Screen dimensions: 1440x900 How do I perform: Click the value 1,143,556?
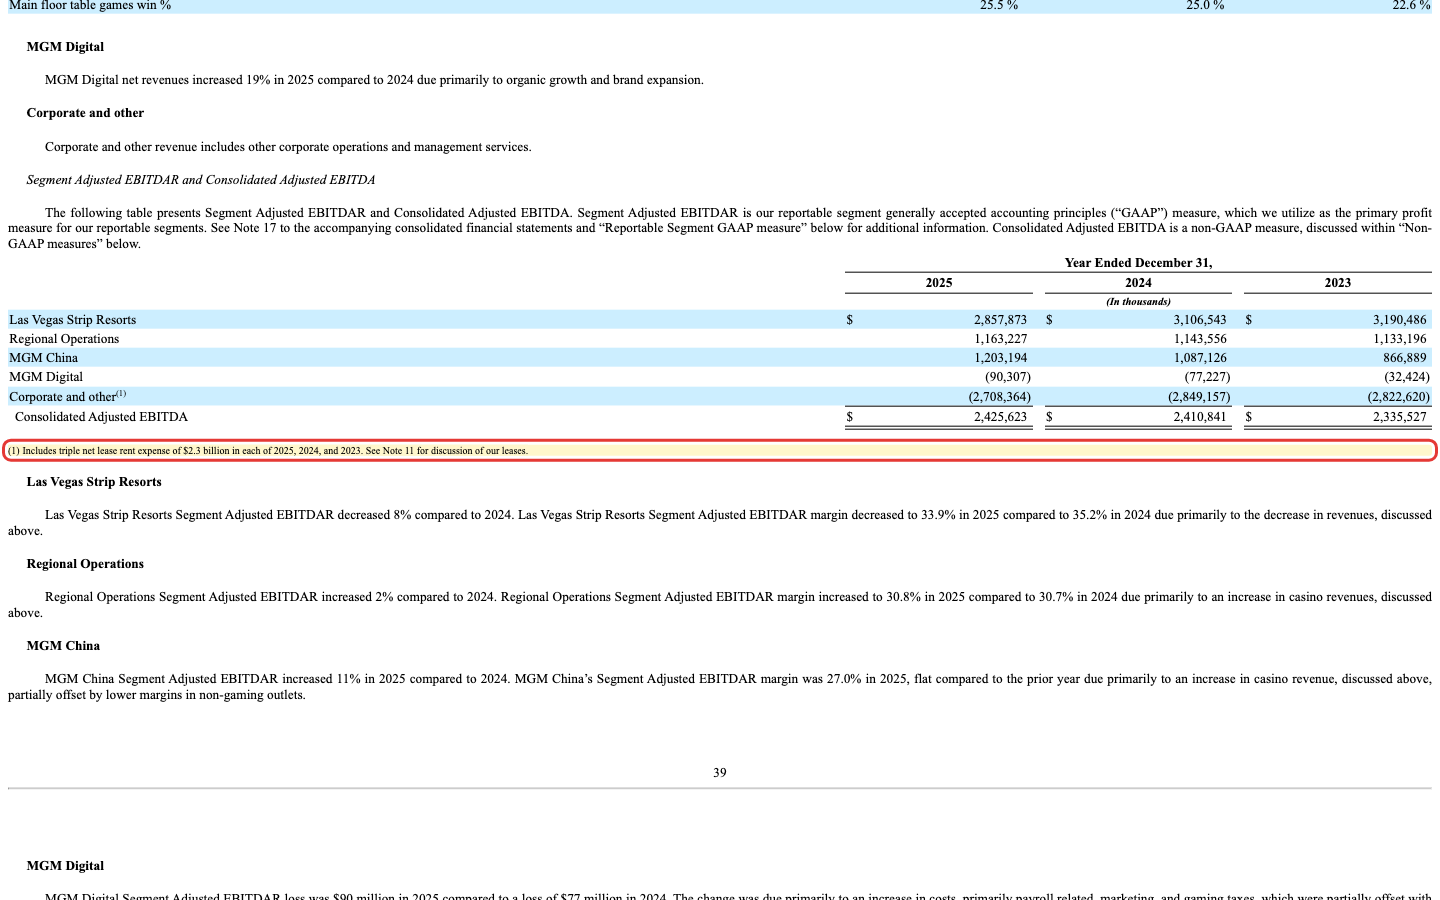pyautogui.click(x=1200, y=339)
